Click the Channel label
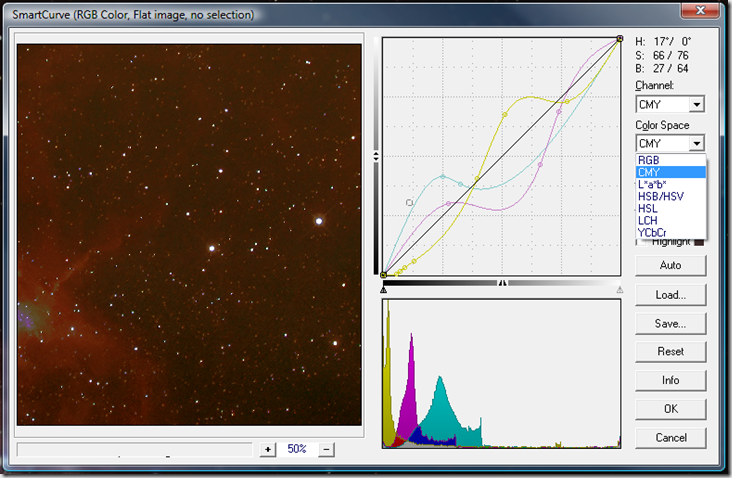 point(655,85)
